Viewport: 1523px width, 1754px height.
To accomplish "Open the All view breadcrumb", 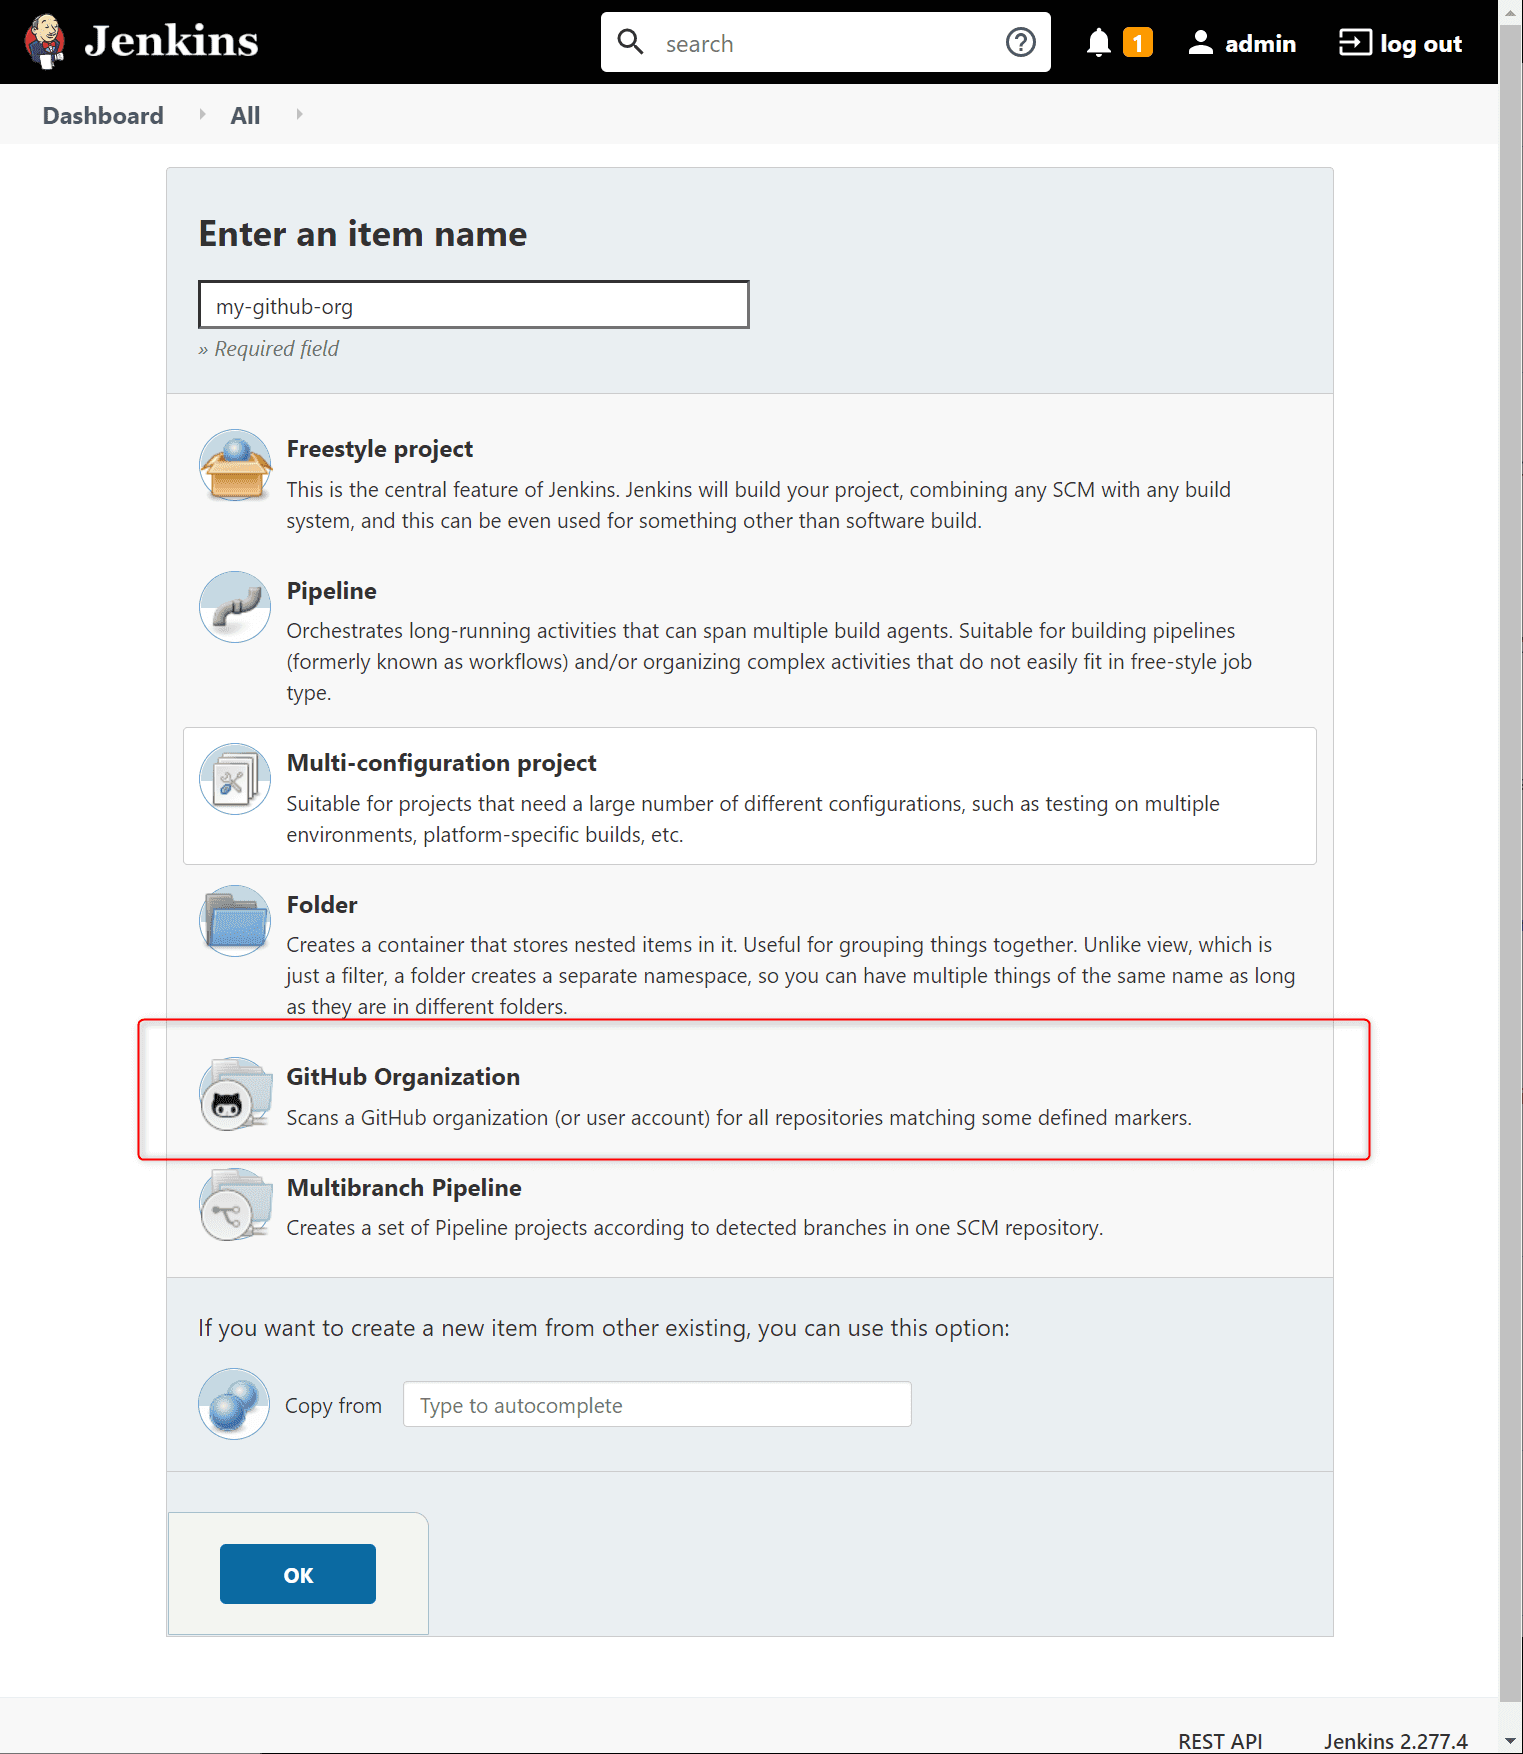I will pos(245,115).
